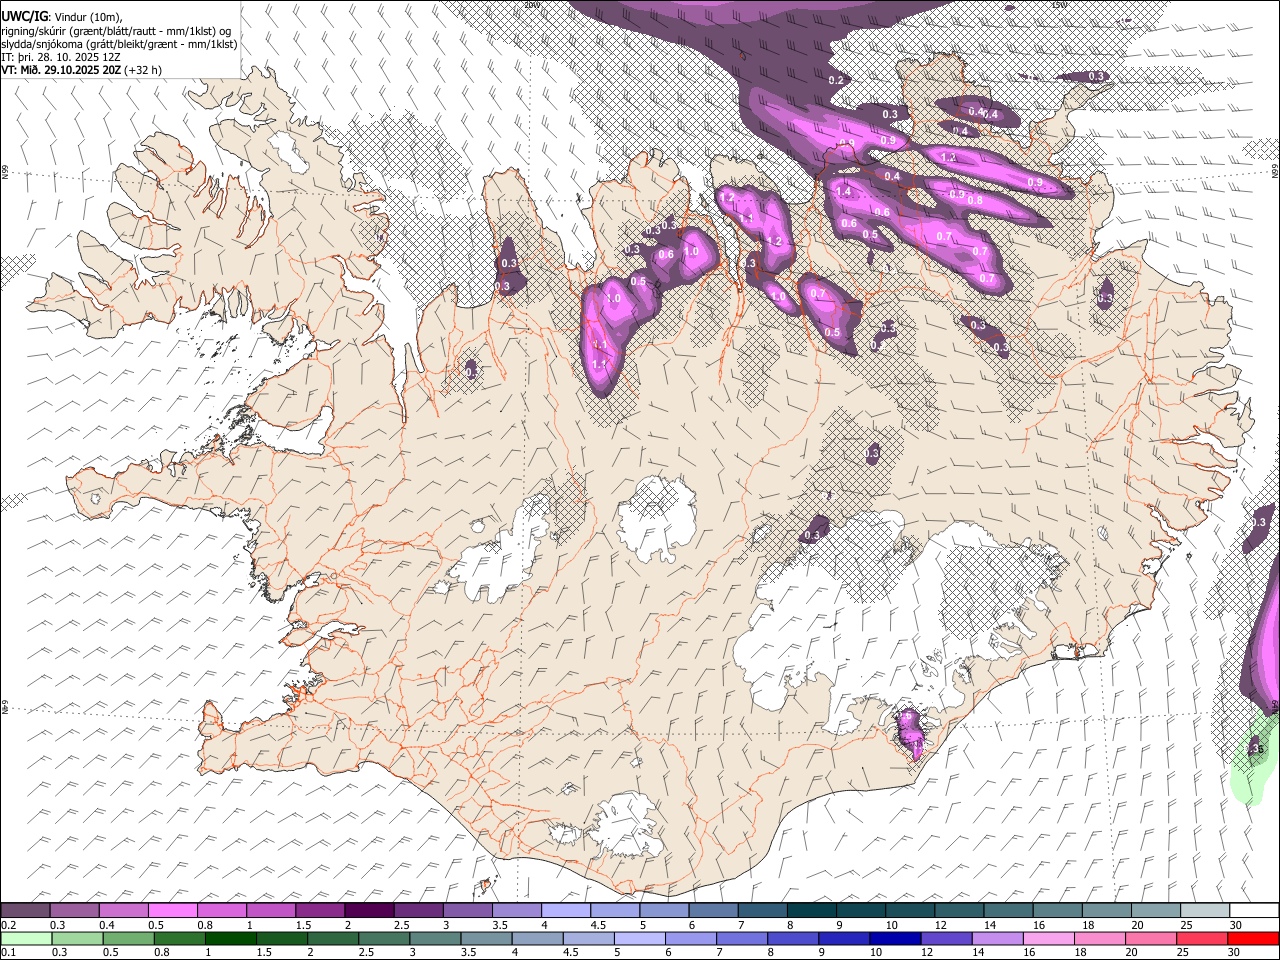Click the white upper legend swatch above 30
The width and height of the screenshot is (1280, 960).
1253,911
